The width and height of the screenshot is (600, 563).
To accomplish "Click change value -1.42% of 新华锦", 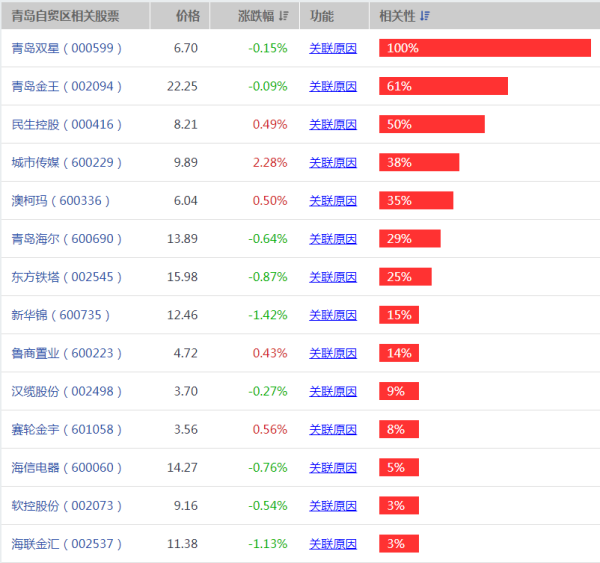I will [x=268, y=315].
